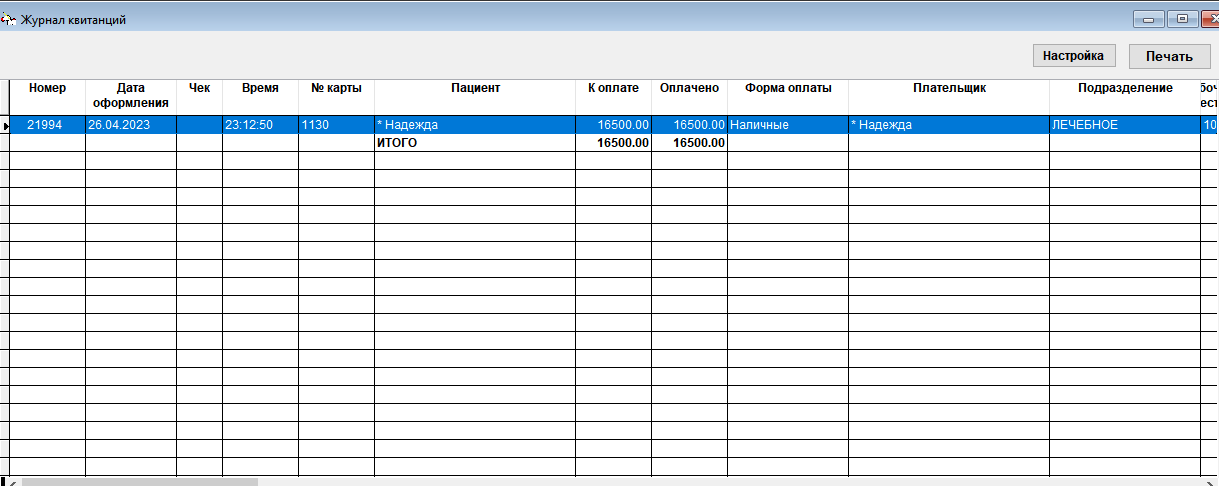Select the ЛЕЧЕБНОЕ department cell
This screenshot has width=1219, height=486.
(1125, 125)
